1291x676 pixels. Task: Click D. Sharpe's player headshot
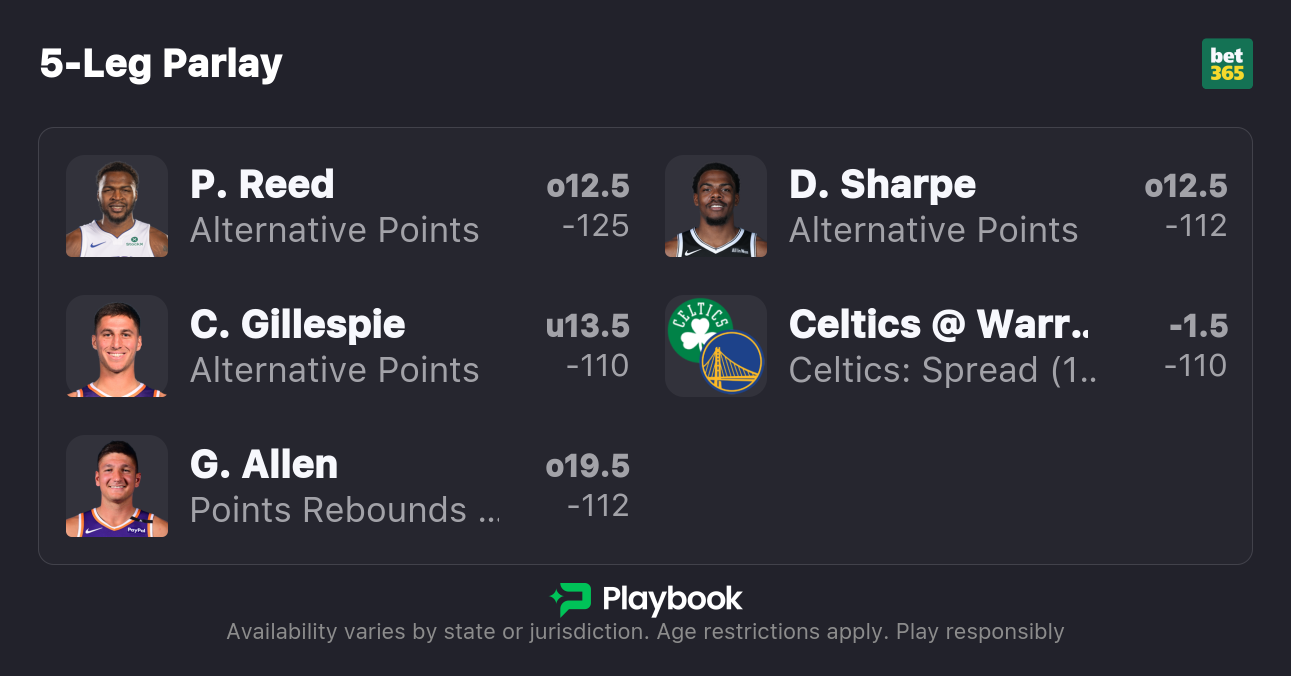pos(716,206)
